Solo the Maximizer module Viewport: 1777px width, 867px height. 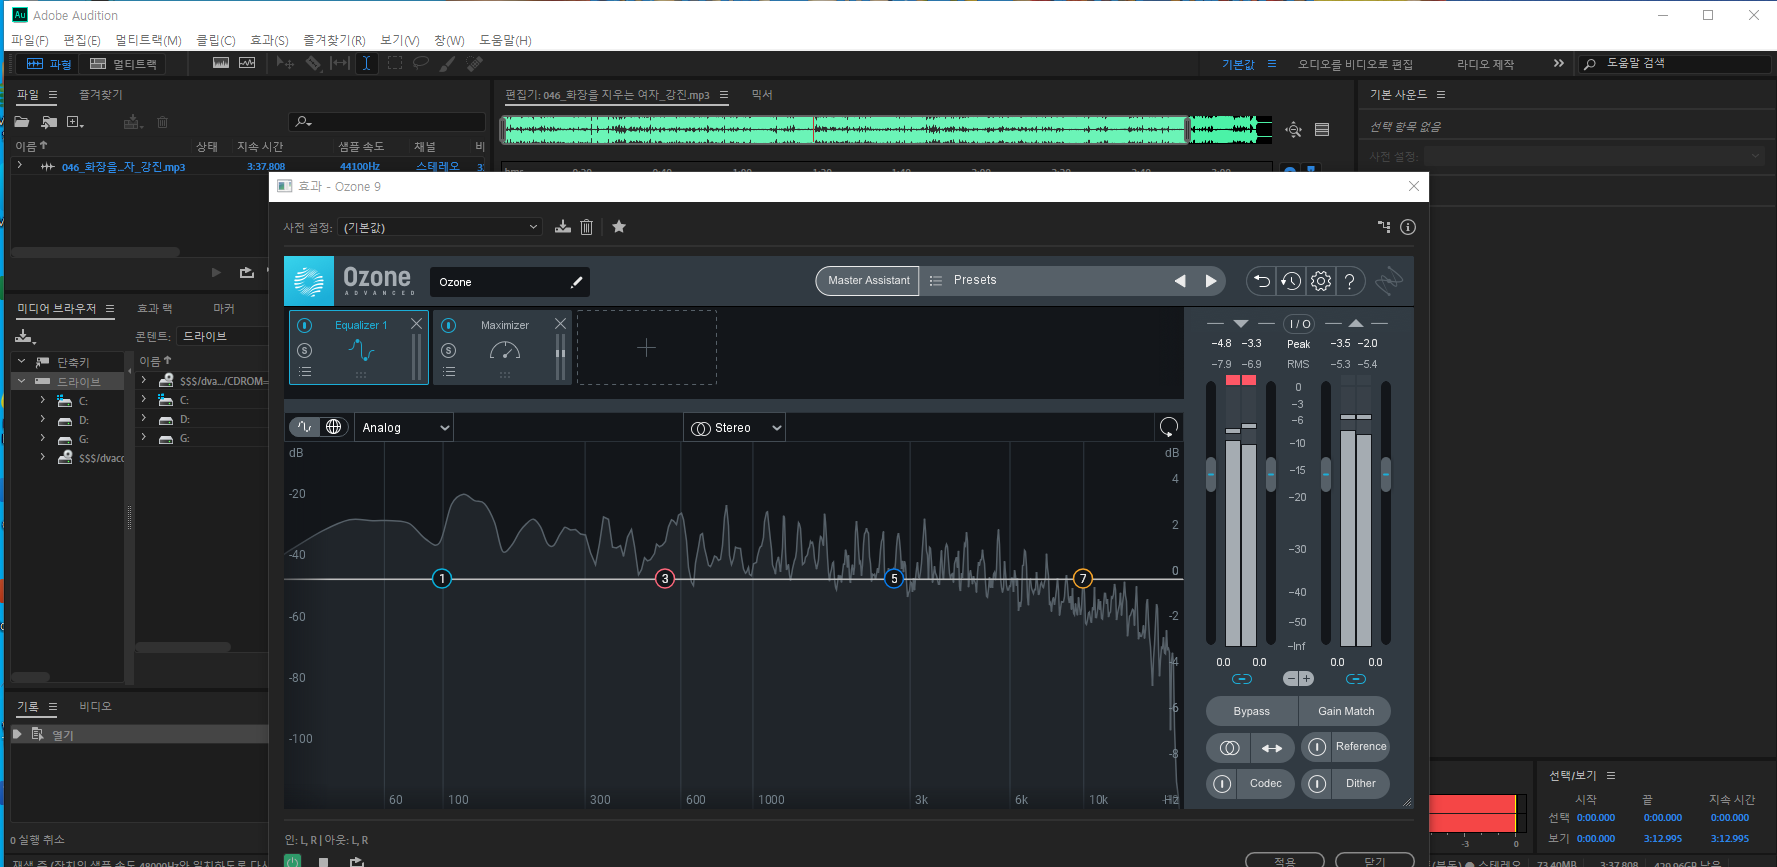point(449,350)
